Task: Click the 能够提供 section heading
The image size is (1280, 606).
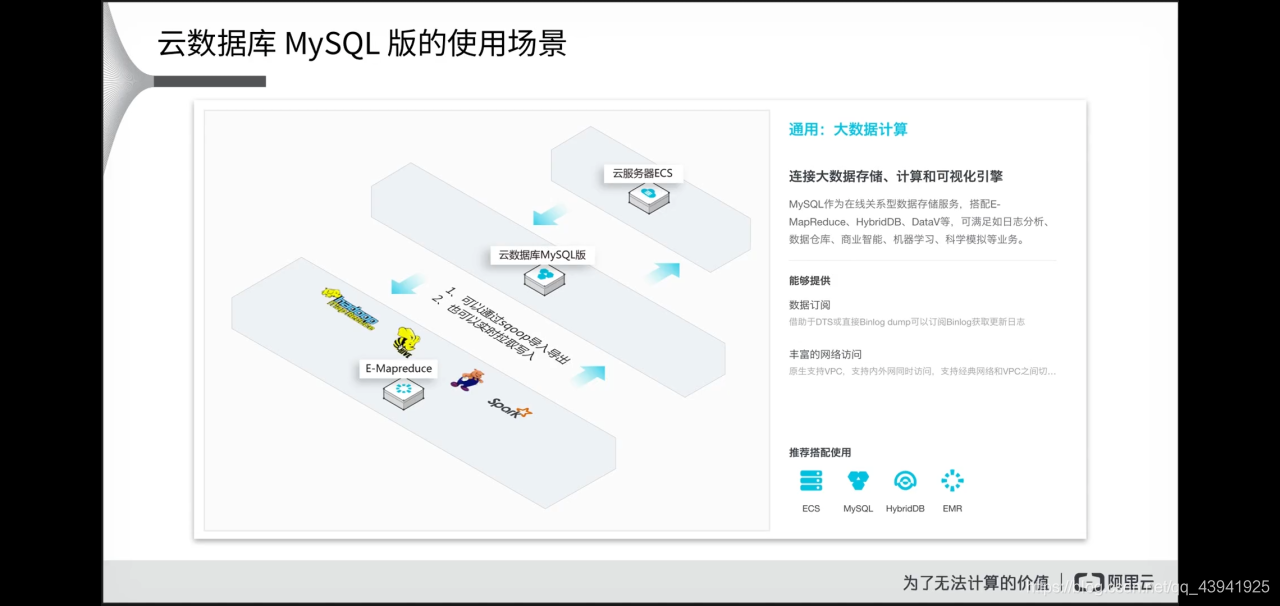Action: pos(809,281)
